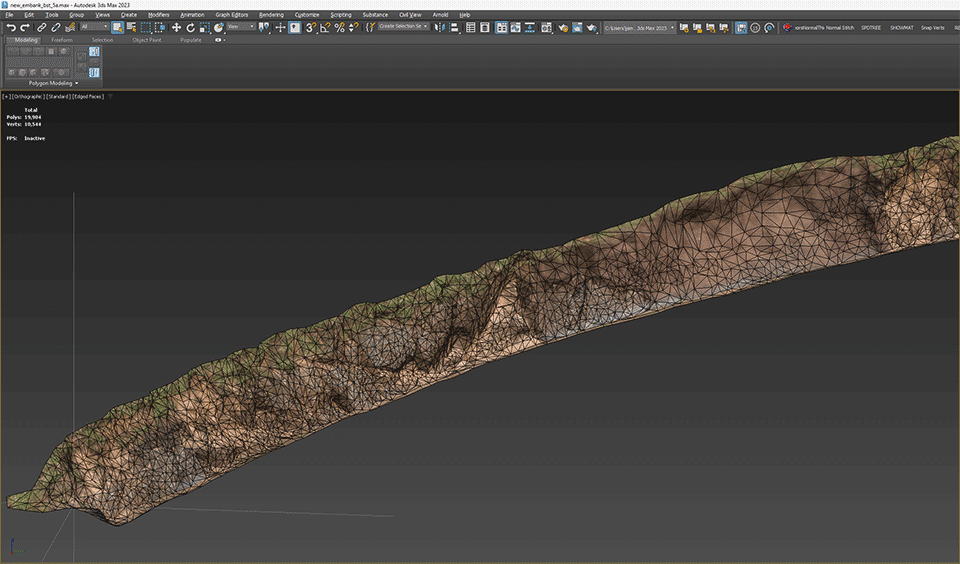Switch to the Freeform ribbon tab
Image resolution: width=960 pixels, height=564 pixels.
(62, 40)
